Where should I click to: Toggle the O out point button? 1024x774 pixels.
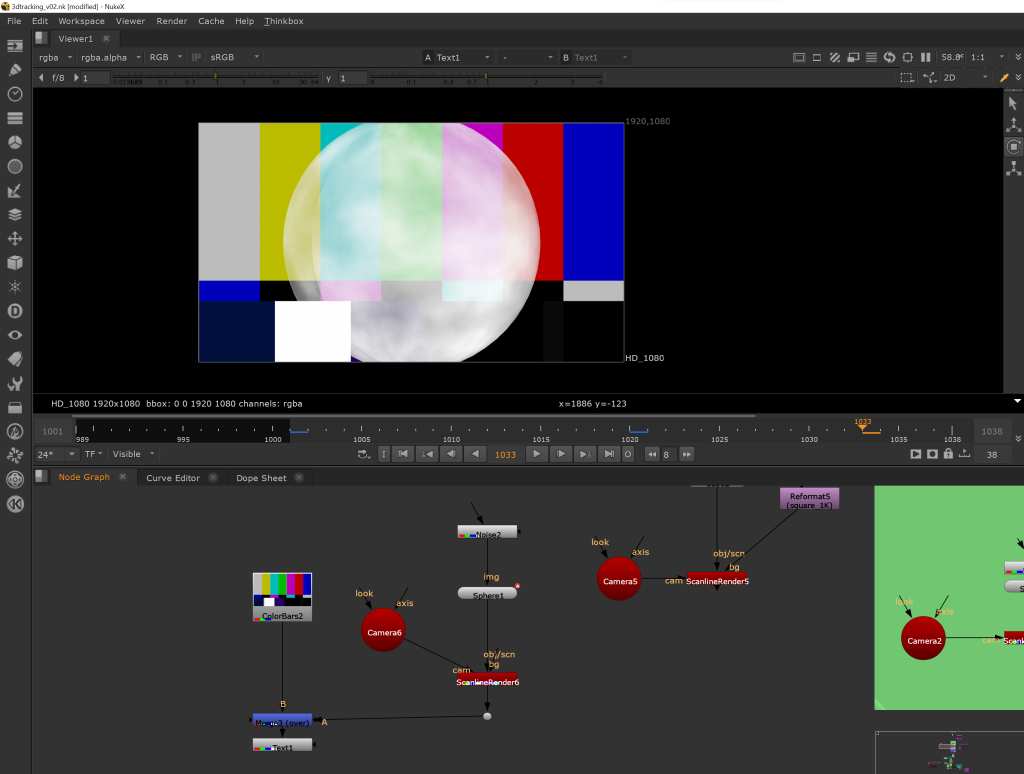coord(628,455)
